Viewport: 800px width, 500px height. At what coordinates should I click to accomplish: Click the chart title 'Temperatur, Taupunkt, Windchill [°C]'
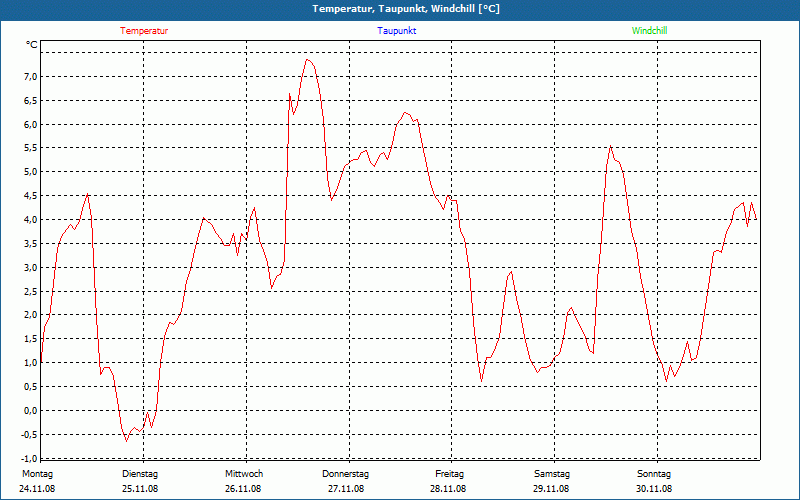pyautogui.click(x=406, y=9)
